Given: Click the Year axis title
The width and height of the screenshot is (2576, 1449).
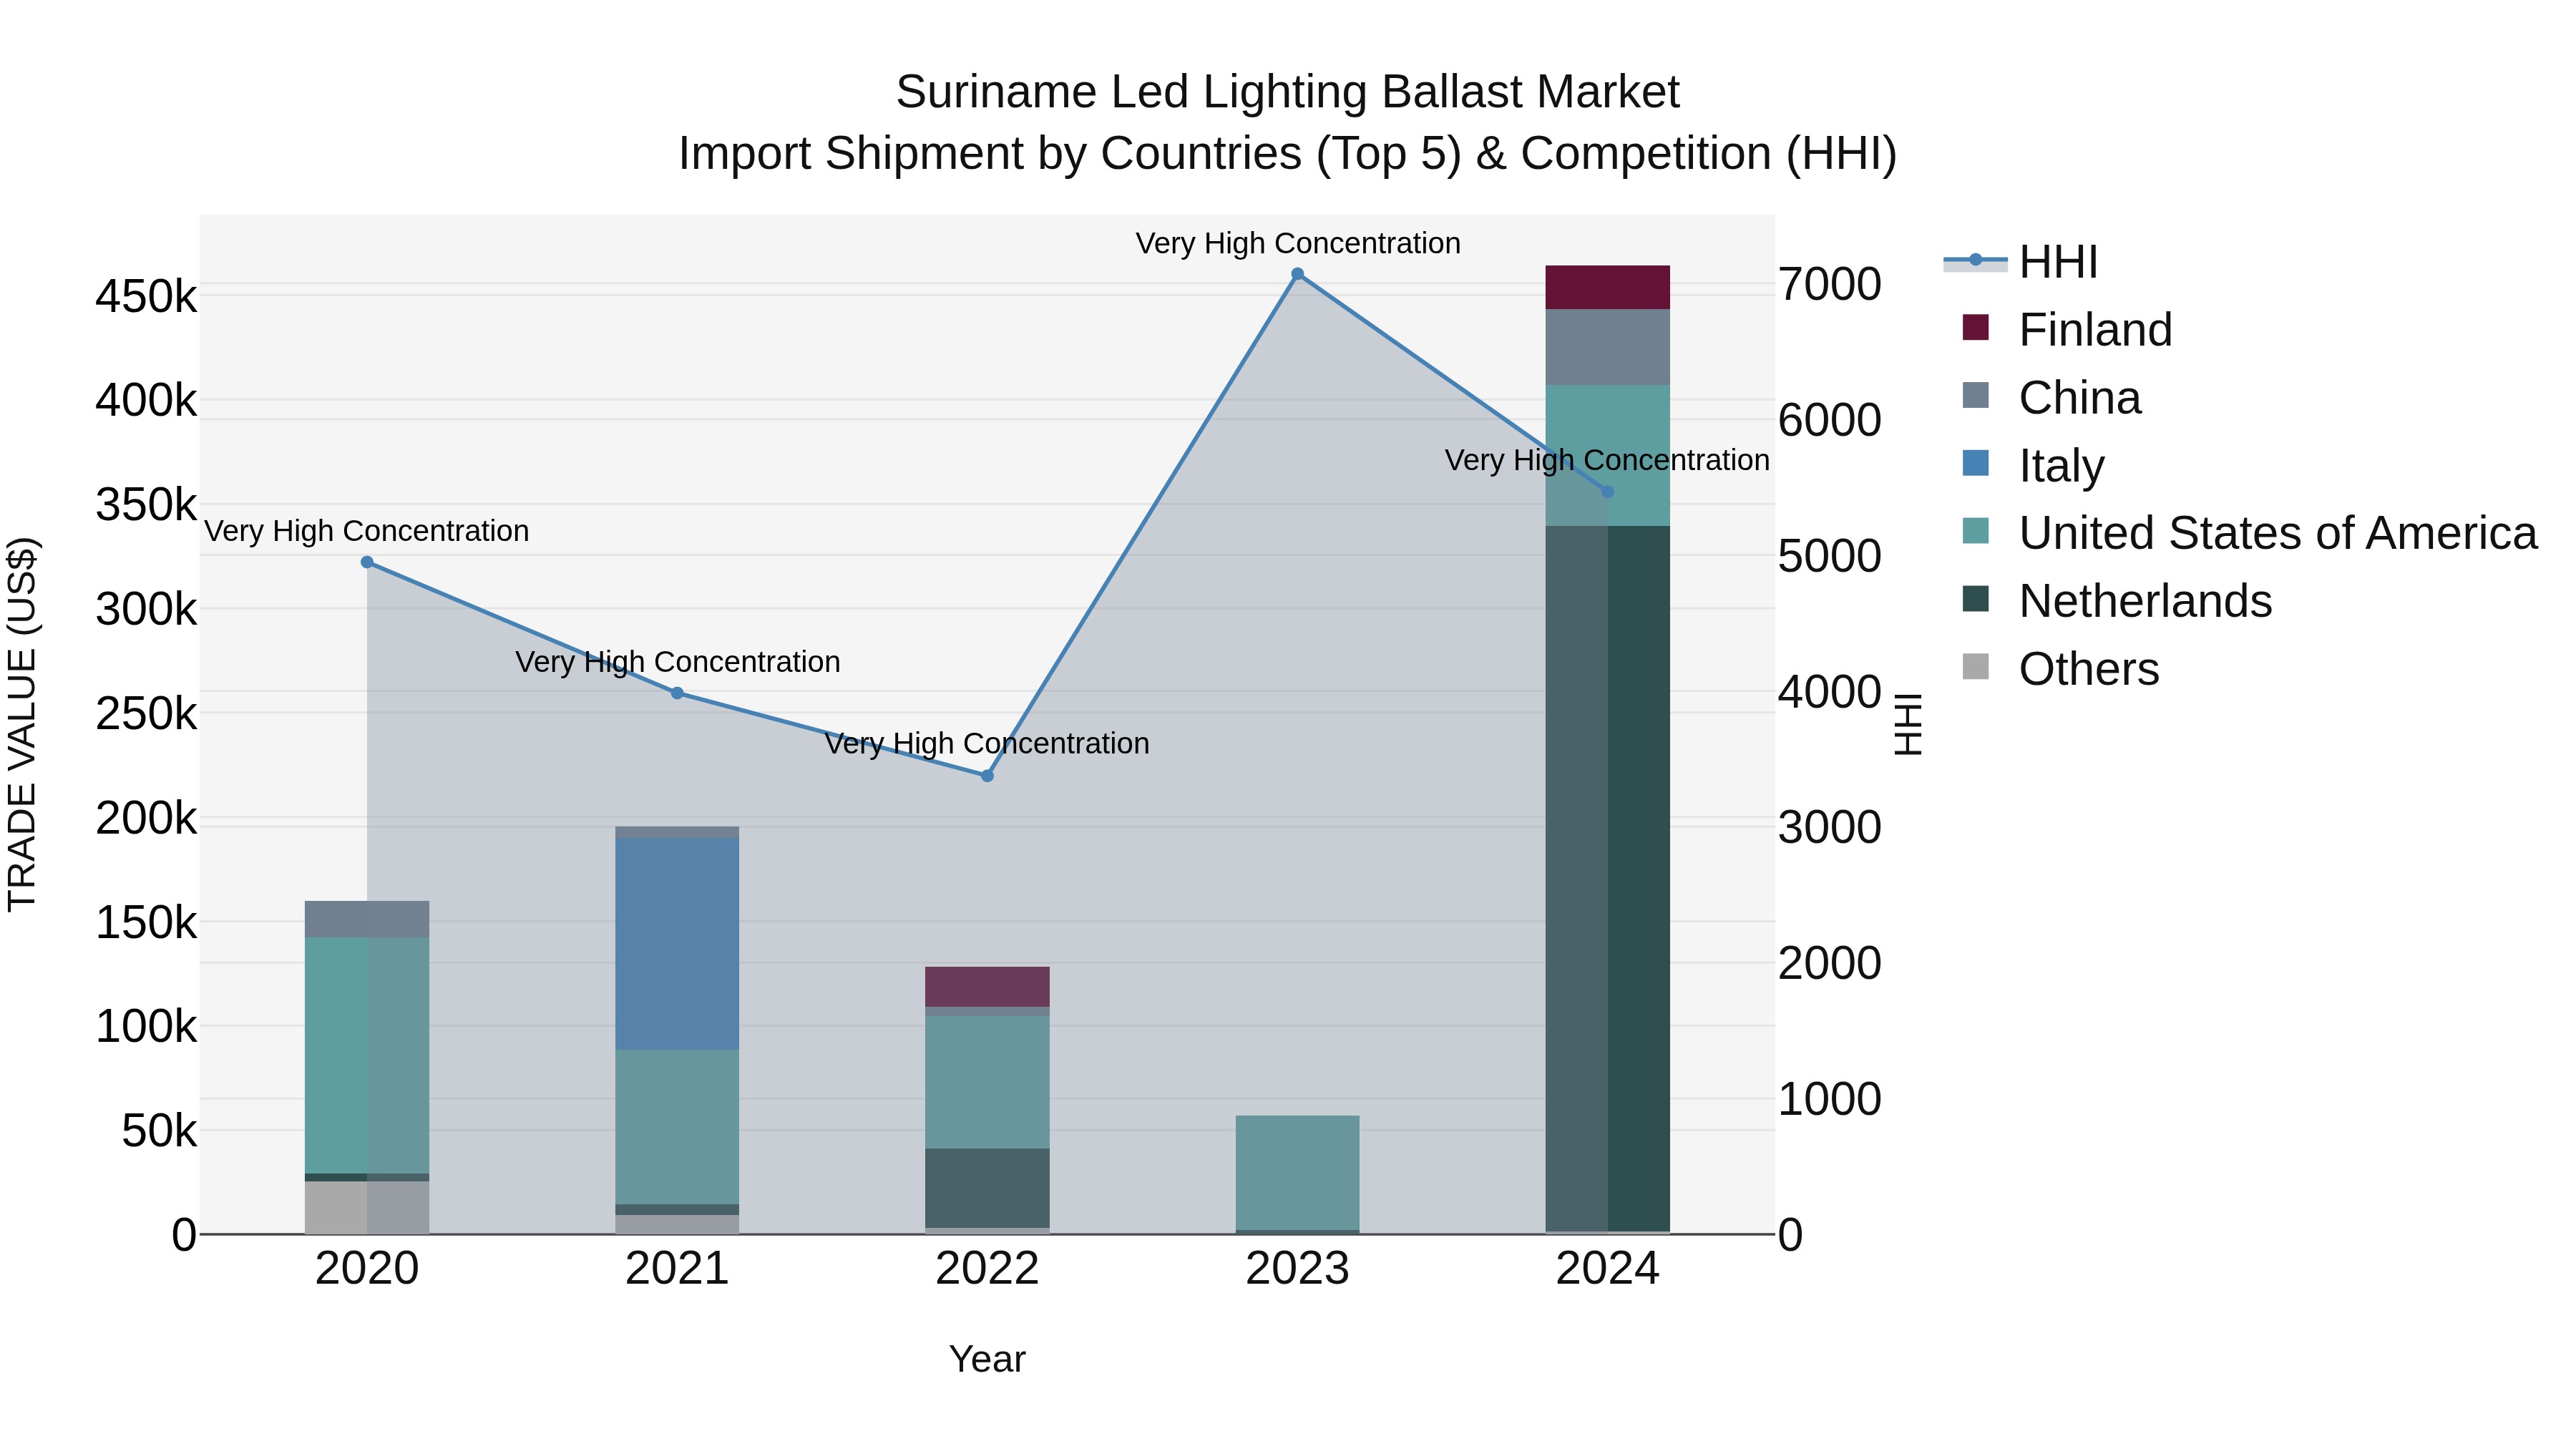Looking at the screenshot, I should [987, 1359].
